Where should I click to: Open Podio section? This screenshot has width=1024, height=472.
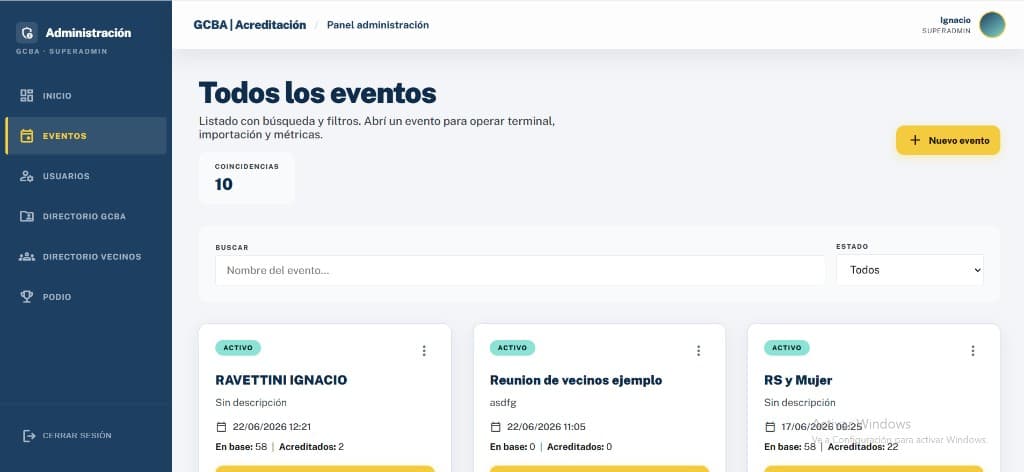click(x=86, y=296)
